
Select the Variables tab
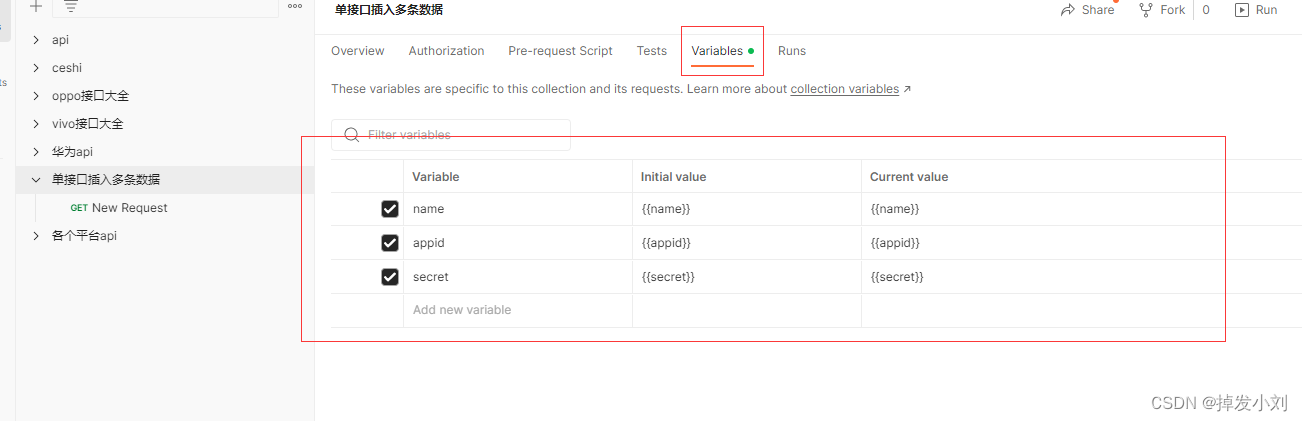[x=717, y=51]
